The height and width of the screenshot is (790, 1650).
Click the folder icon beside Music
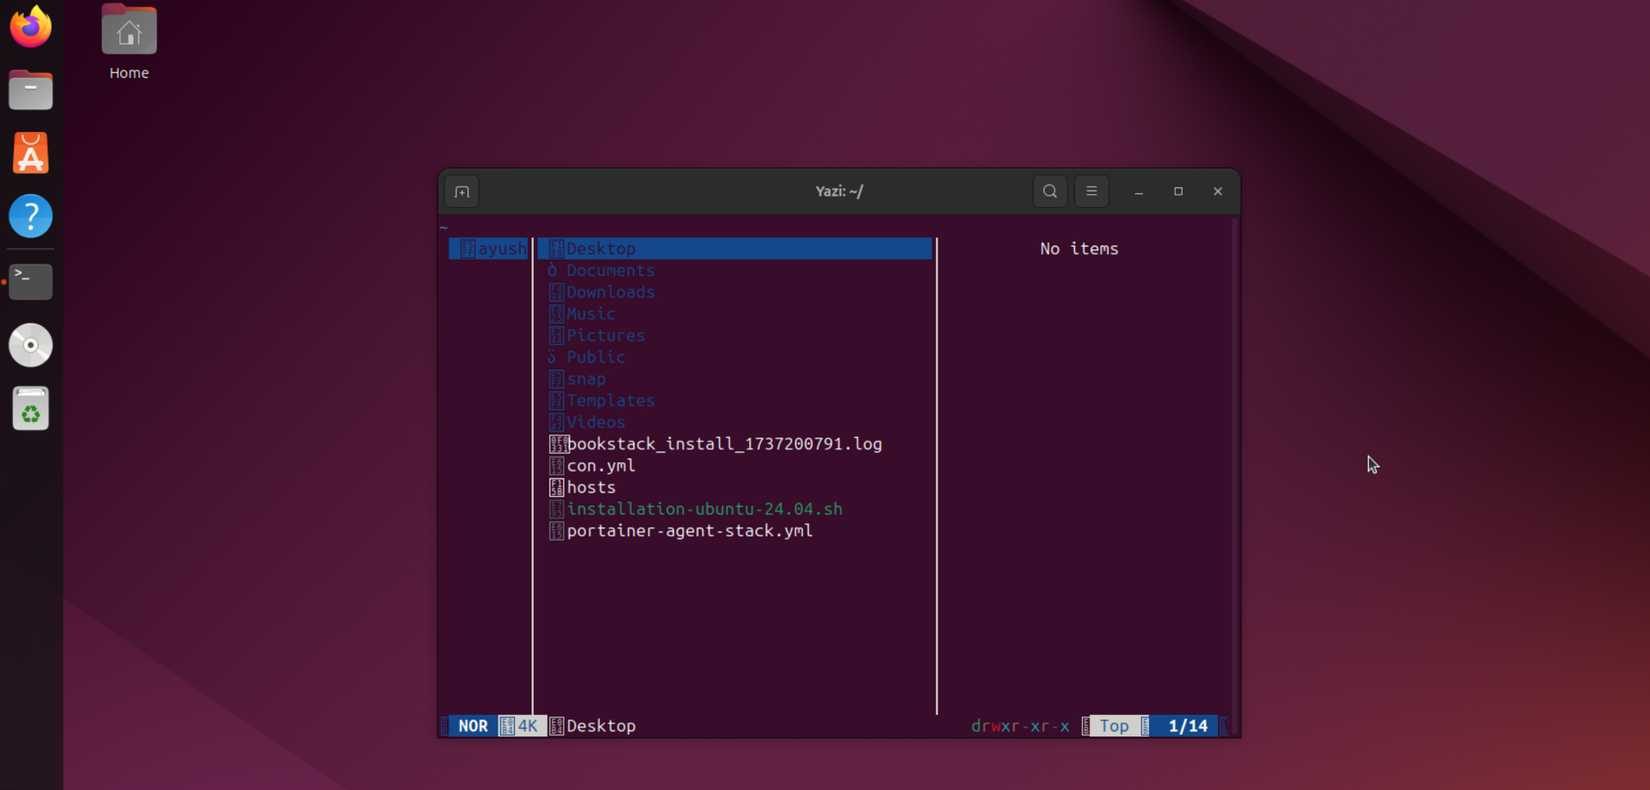(556, 314)
